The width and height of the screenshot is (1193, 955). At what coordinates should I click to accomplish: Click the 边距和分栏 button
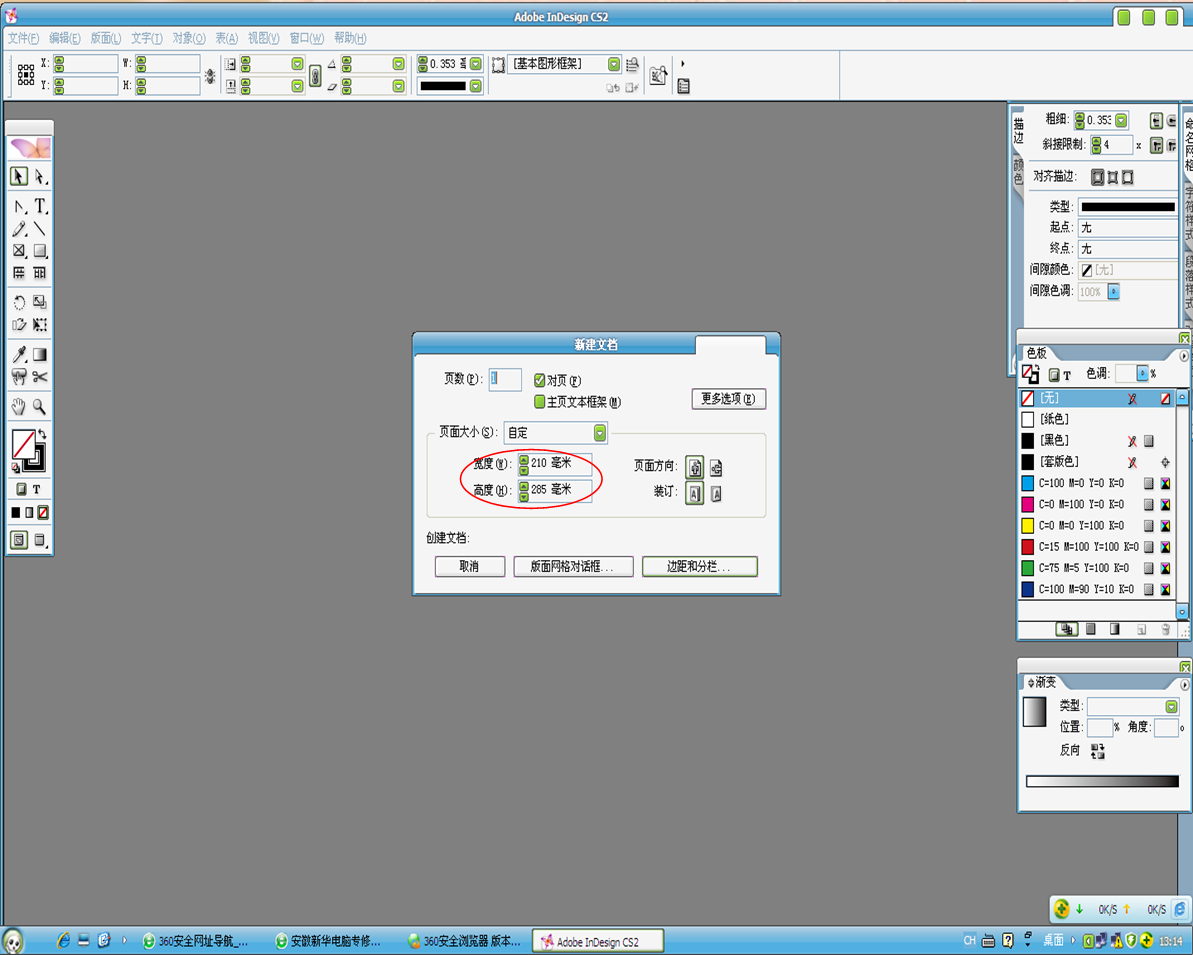[699, 566]
